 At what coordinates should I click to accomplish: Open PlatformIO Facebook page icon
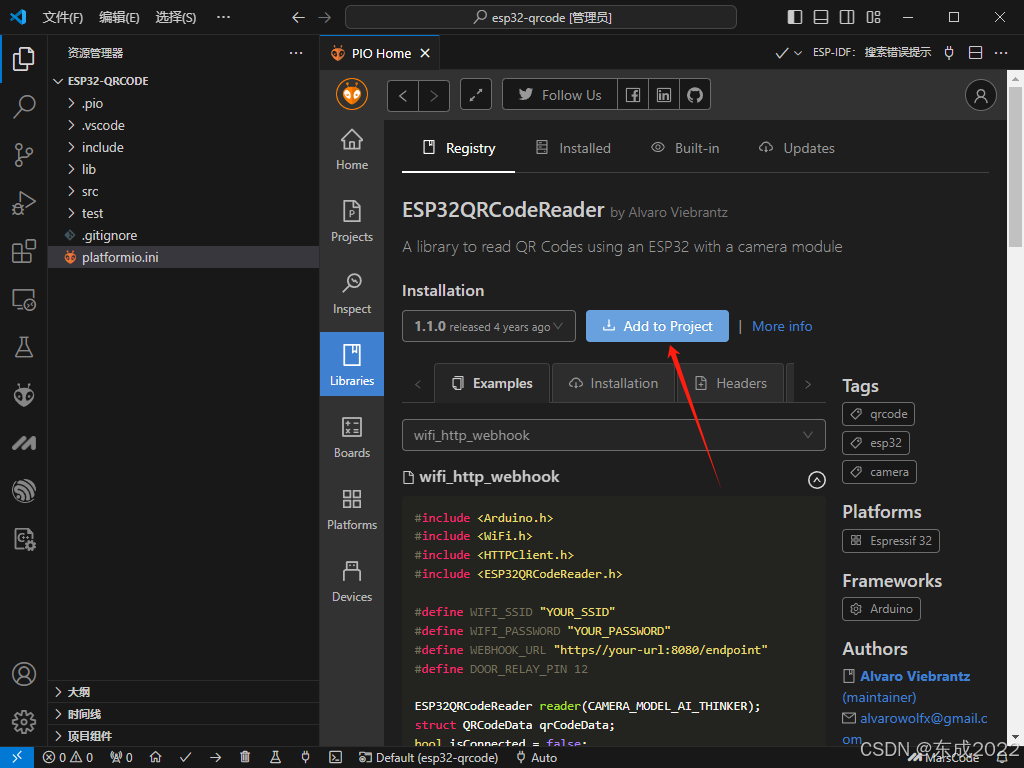(x=632, y=95)
